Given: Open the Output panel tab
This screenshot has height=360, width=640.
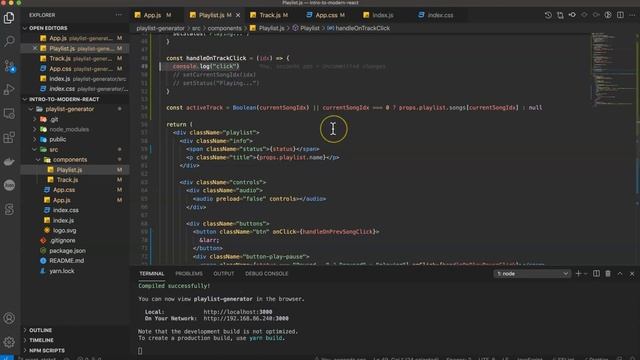Looking at the screenshot, I should [224, 273].
